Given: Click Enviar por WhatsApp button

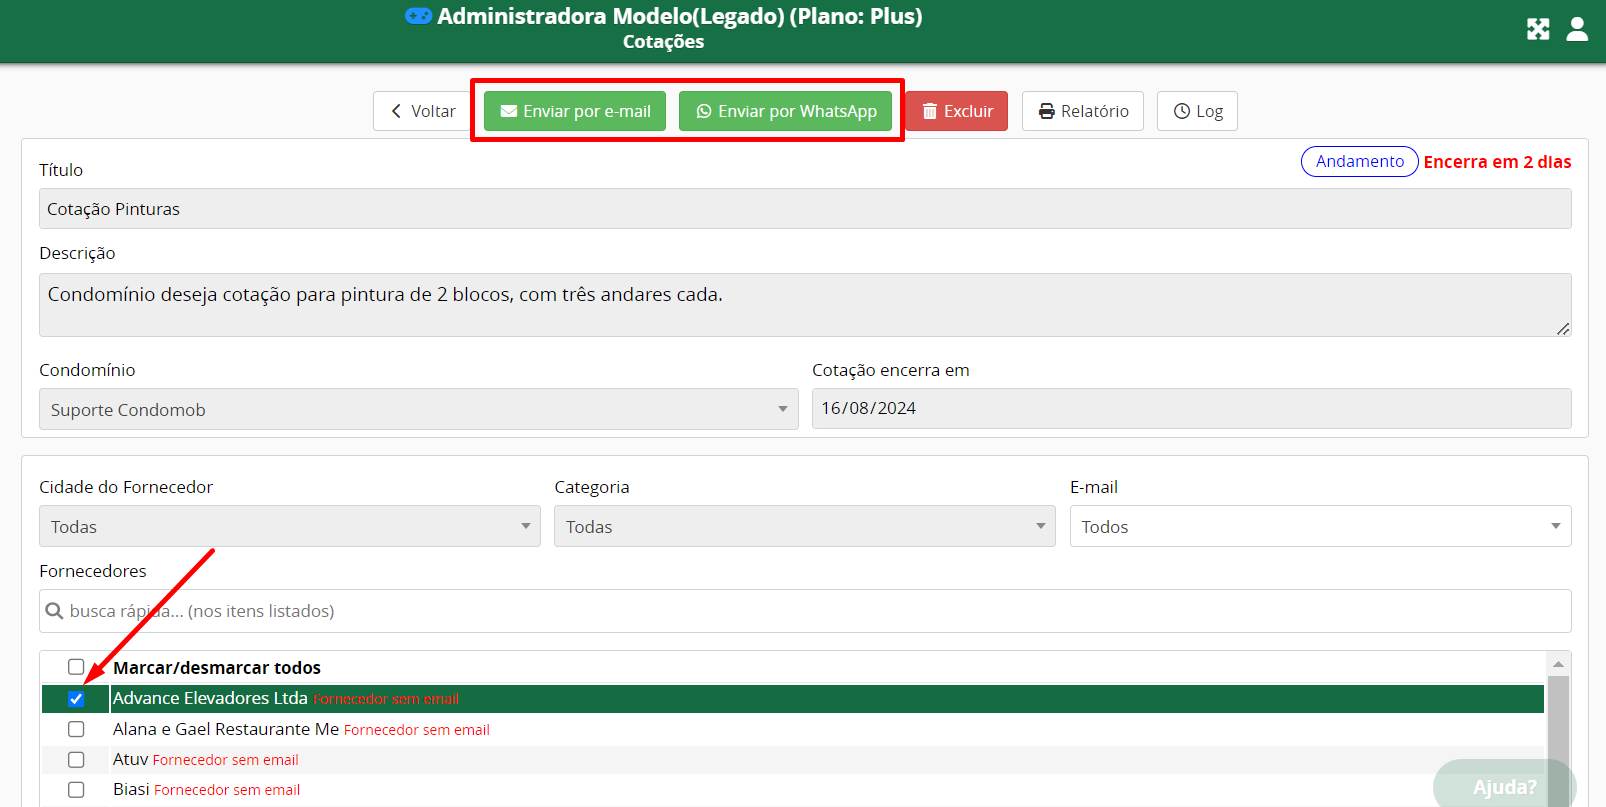Looking at the screenshot, I should point(786,111).
